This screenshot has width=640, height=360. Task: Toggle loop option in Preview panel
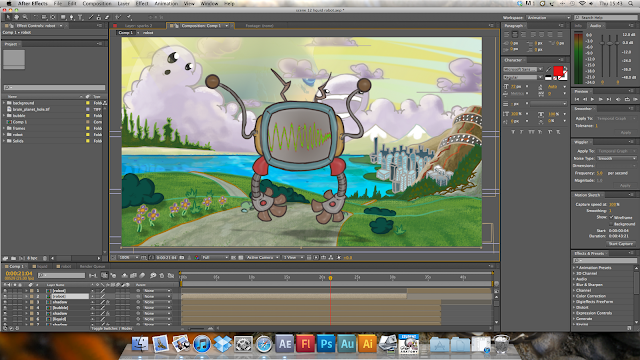pos(627,99)
